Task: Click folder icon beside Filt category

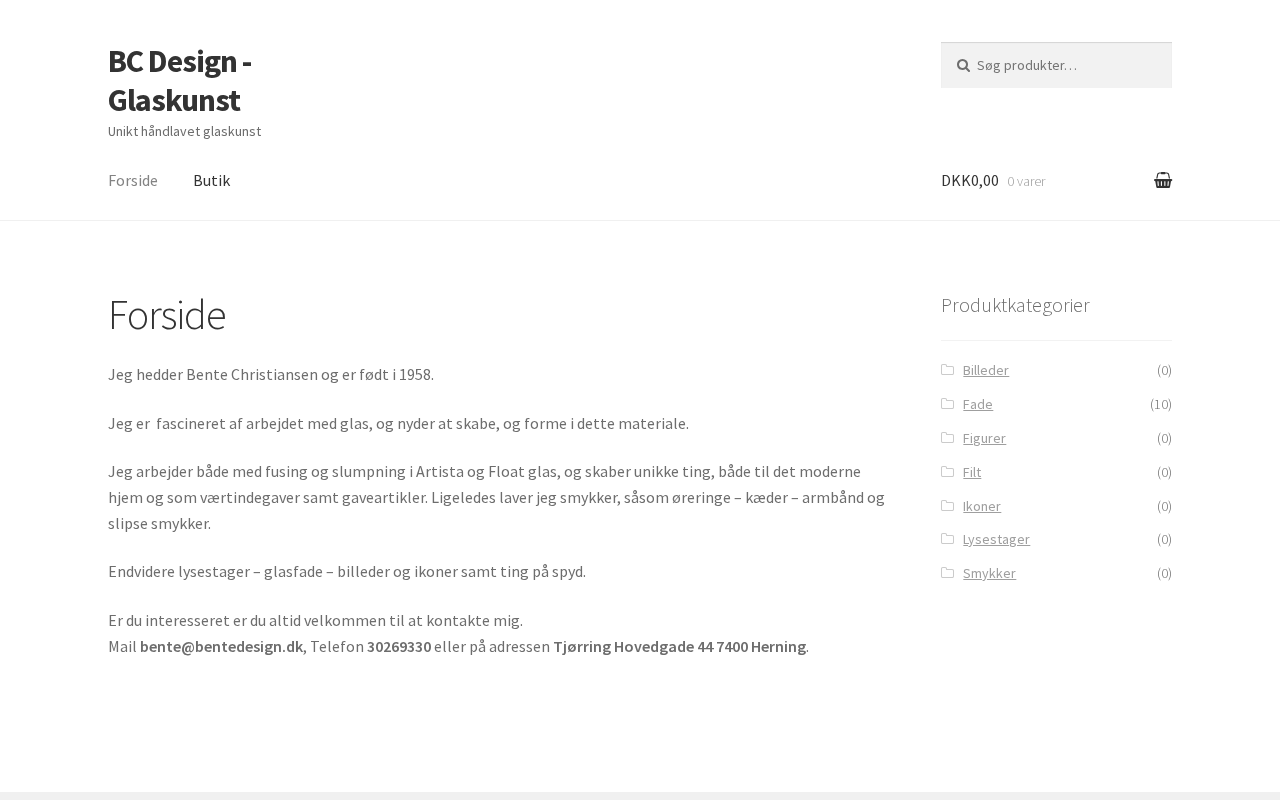Action: point(947,472)
